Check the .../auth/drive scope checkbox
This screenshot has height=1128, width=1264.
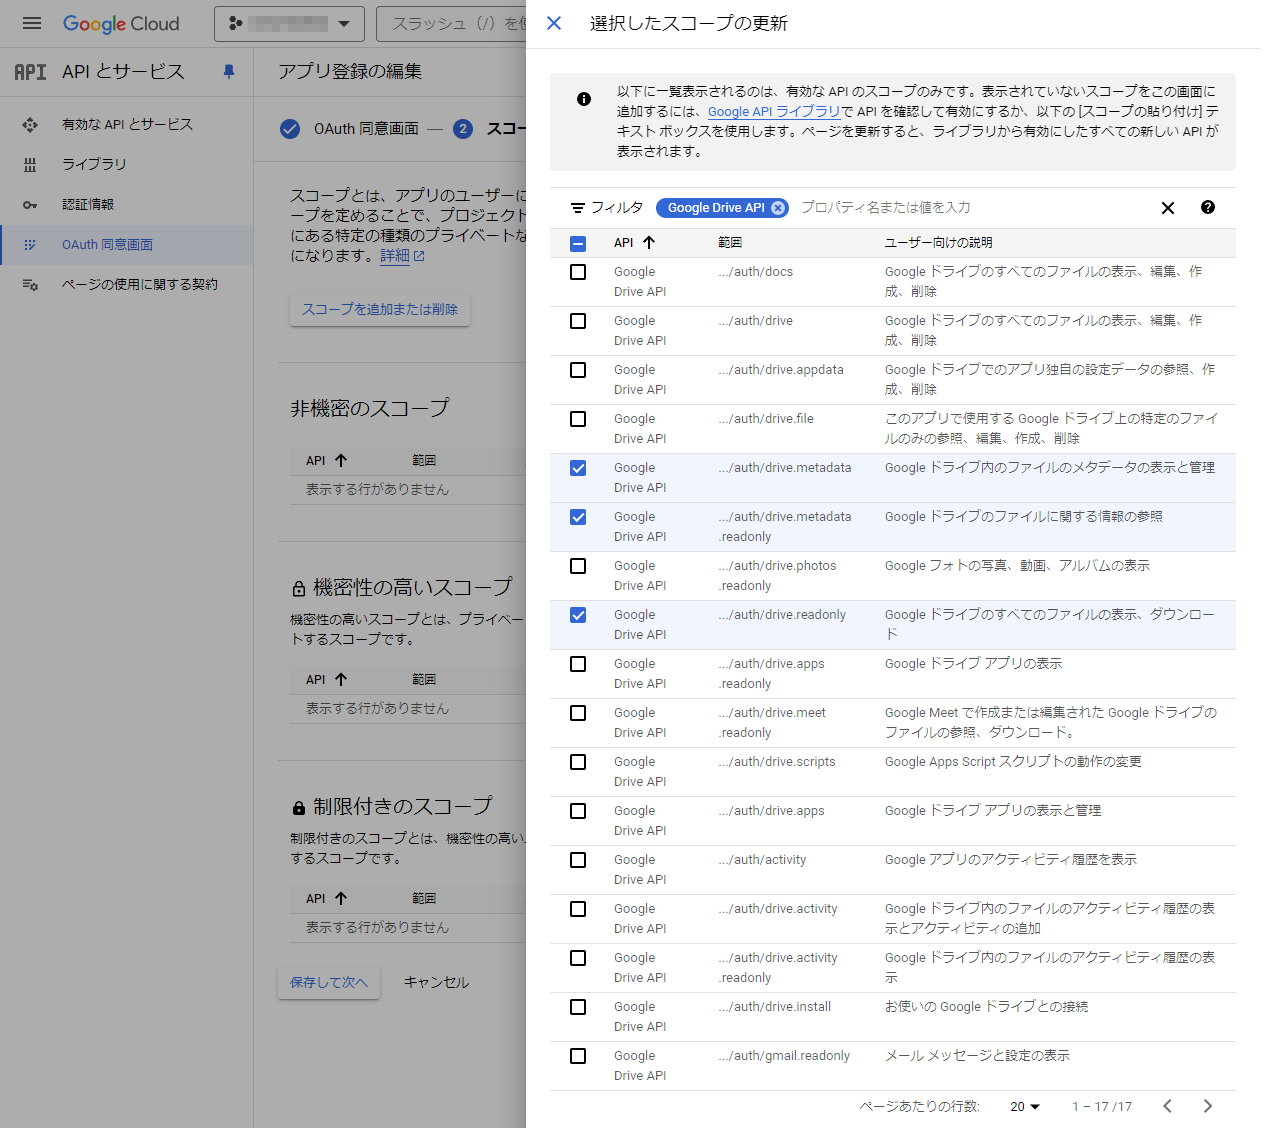point(578,321)
